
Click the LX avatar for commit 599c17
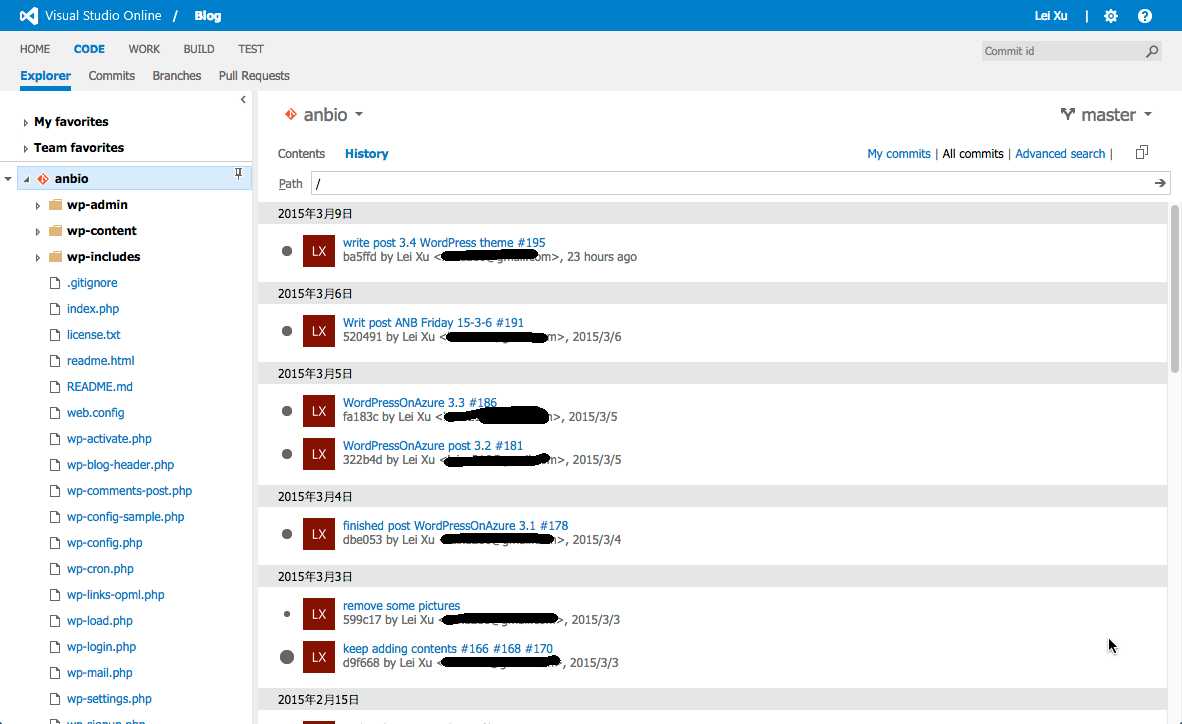pyautogui.click(x=319, y=614)
